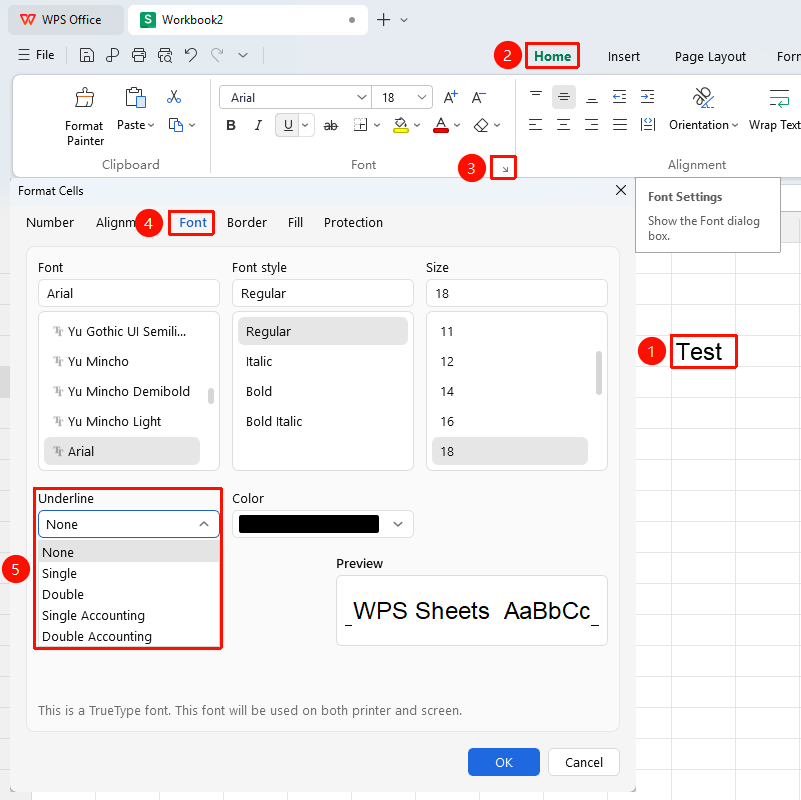Screen dimensions: 801x800
Task: Click the Font name input field in dialog
Action: (129, 293)
